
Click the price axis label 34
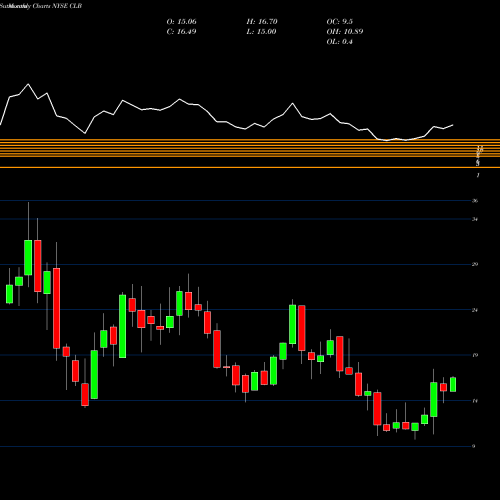pyautogui.click(x=475, y=219)
